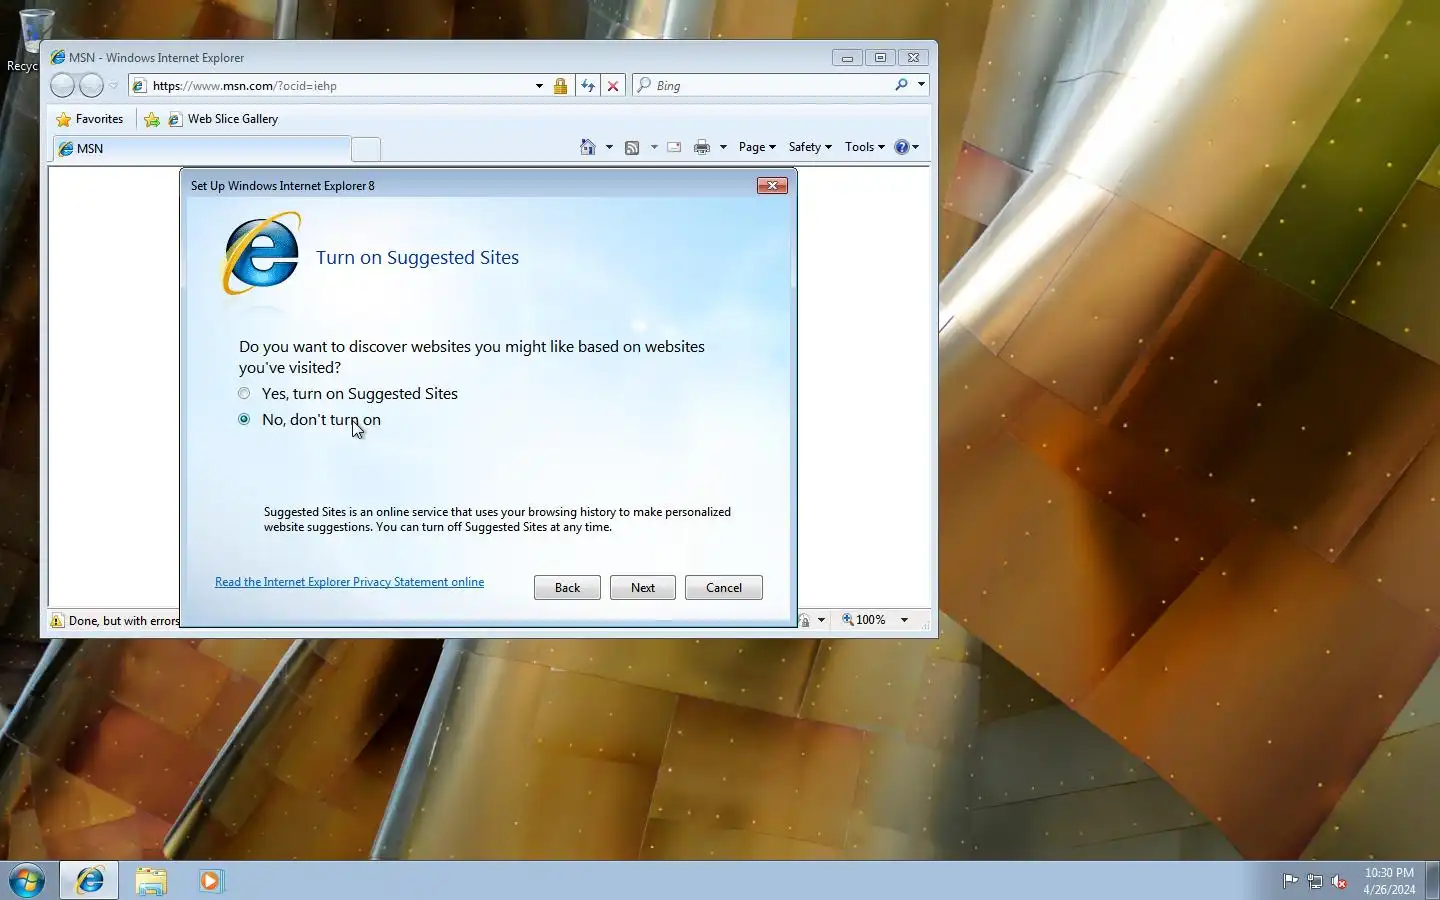This screenshot has height=900, width=1440.
Task: Launch Windows Media Player from taskbar
Action: coord(210,881)
